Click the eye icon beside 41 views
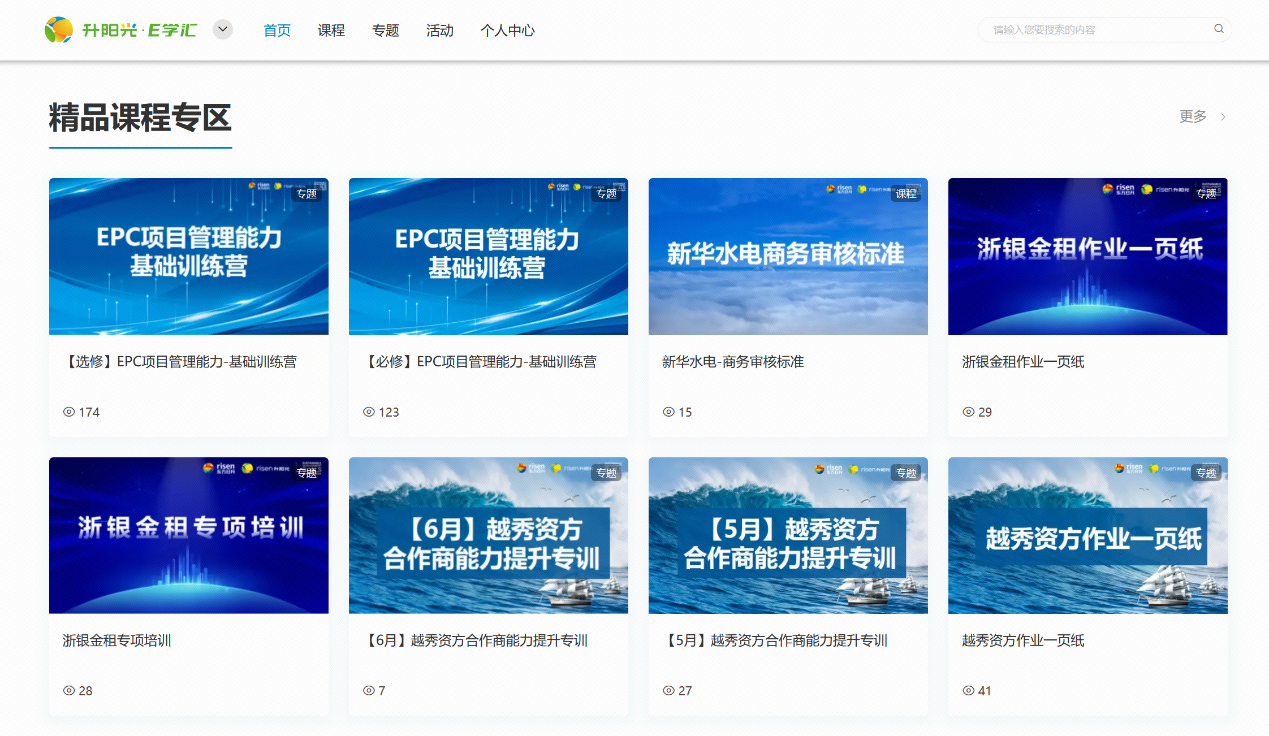1269x736 pixels. tap(969, 691)
